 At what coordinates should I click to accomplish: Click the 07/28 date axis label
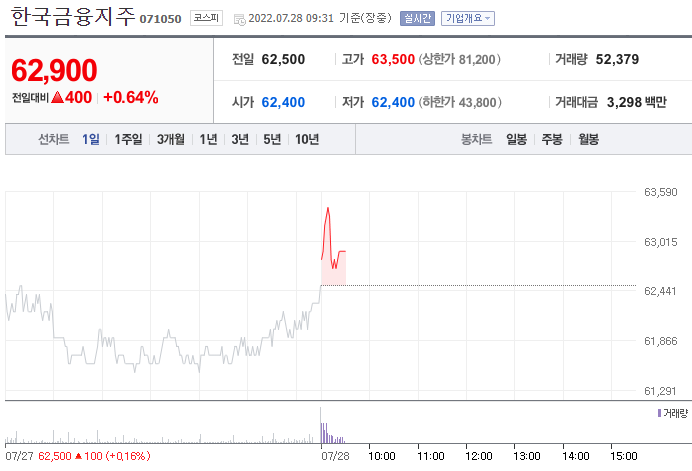tap(335, 456)
